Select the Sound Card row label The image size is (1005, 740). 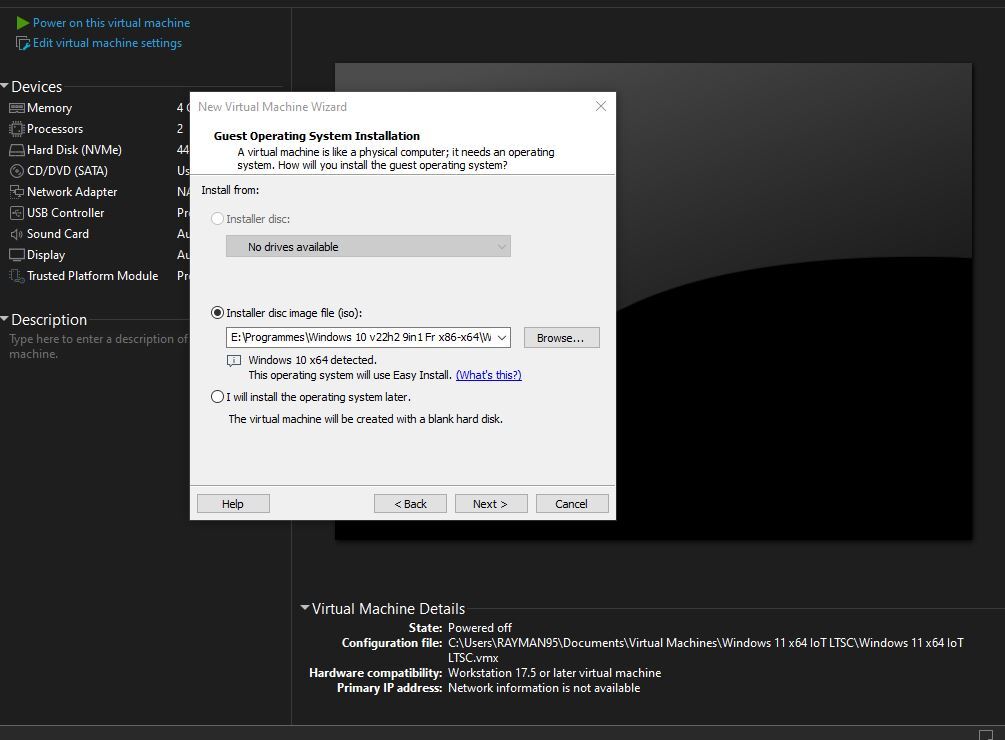click(x=58, y=234)
